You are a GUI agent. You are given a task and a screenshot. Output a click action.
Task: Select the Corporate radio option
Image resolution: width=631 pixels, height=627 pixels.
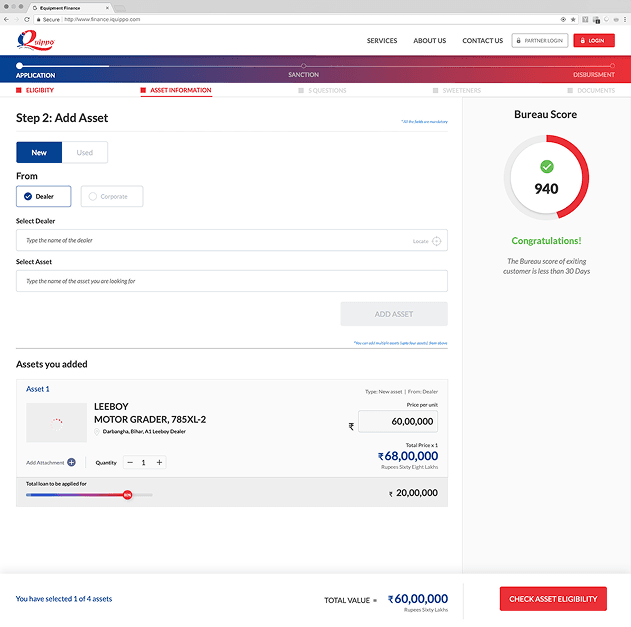coord(112,196)
